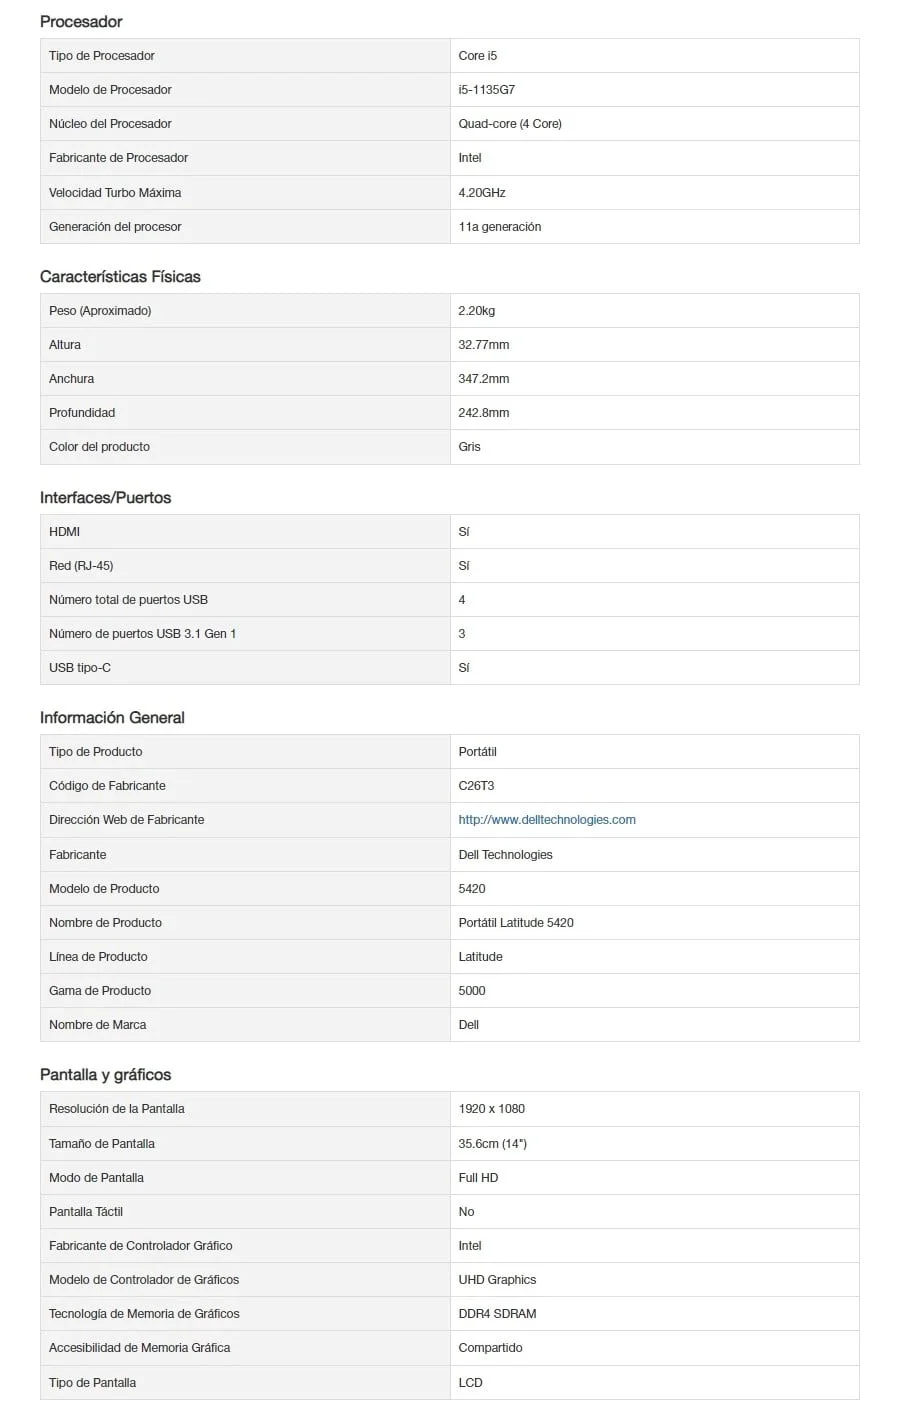Select the C26T3 manufacturer code value
The width and height of the screenshot is (899, 1416).
pos(476,786)
